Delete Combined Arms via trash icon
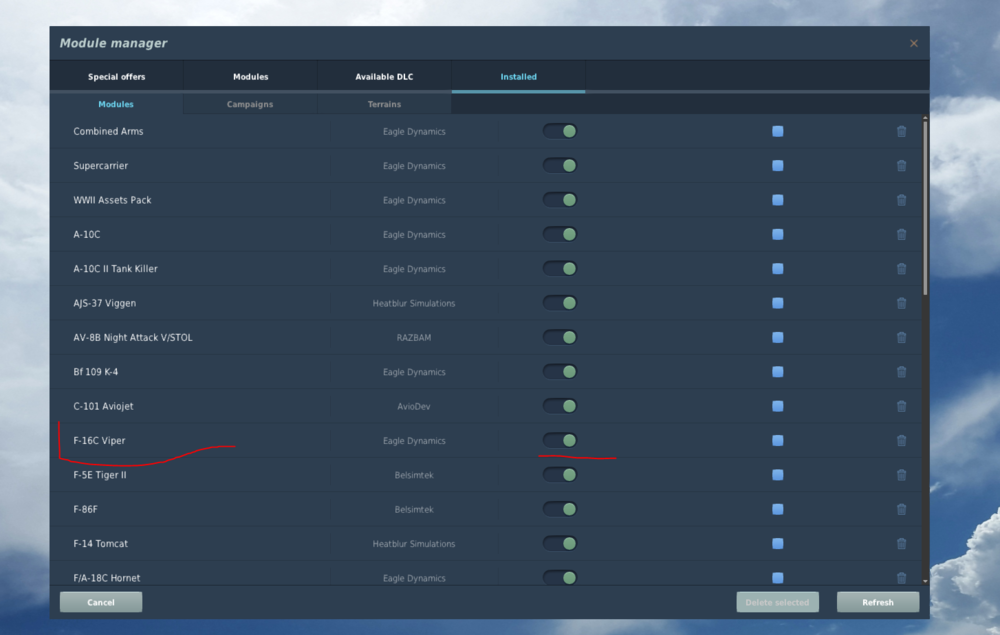 [901, 131]
